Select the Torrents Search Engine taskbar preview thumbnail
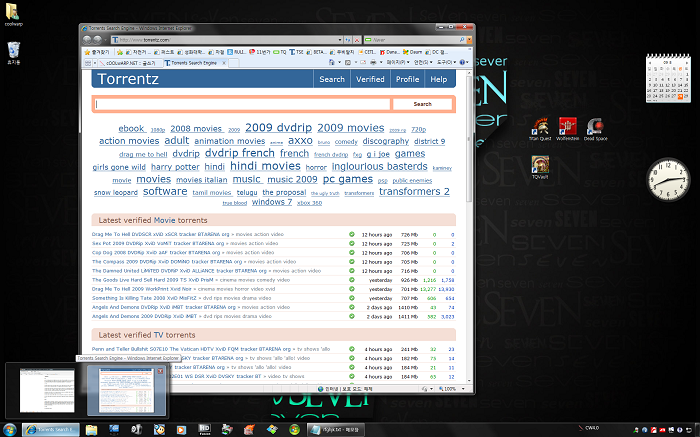 126,390
